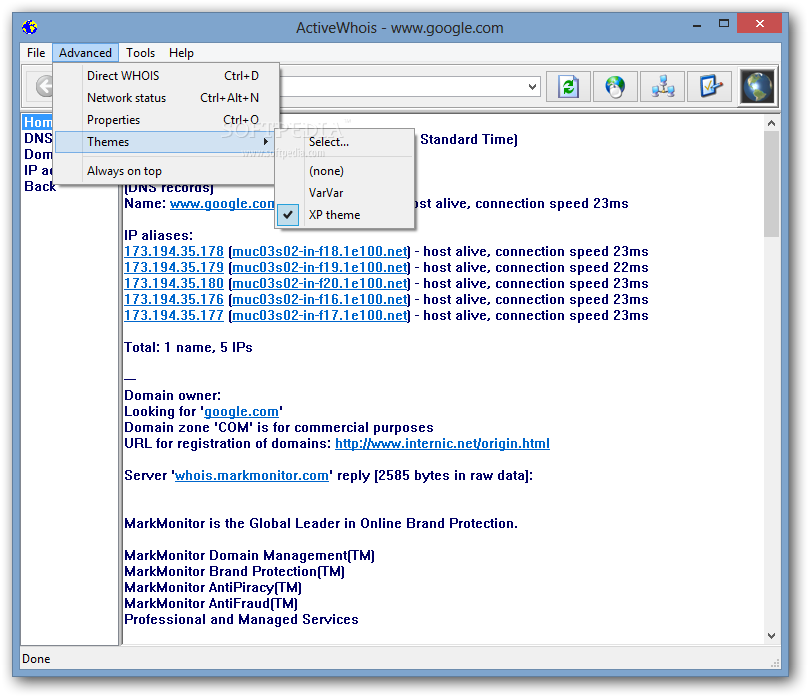
Task: Open the Select... theme entry
Action: [x=345, y=142]
